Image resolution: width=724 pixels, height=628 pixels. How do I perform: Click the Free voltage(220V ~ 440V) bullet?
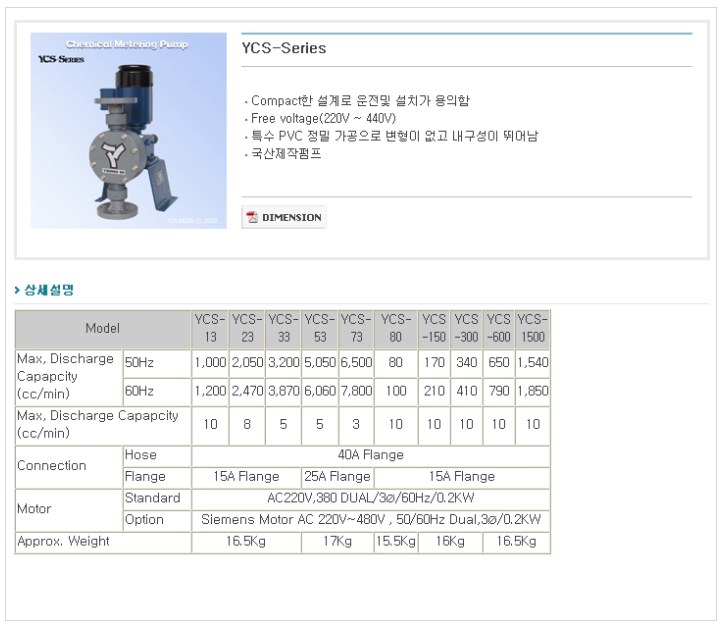pos(323,119)
